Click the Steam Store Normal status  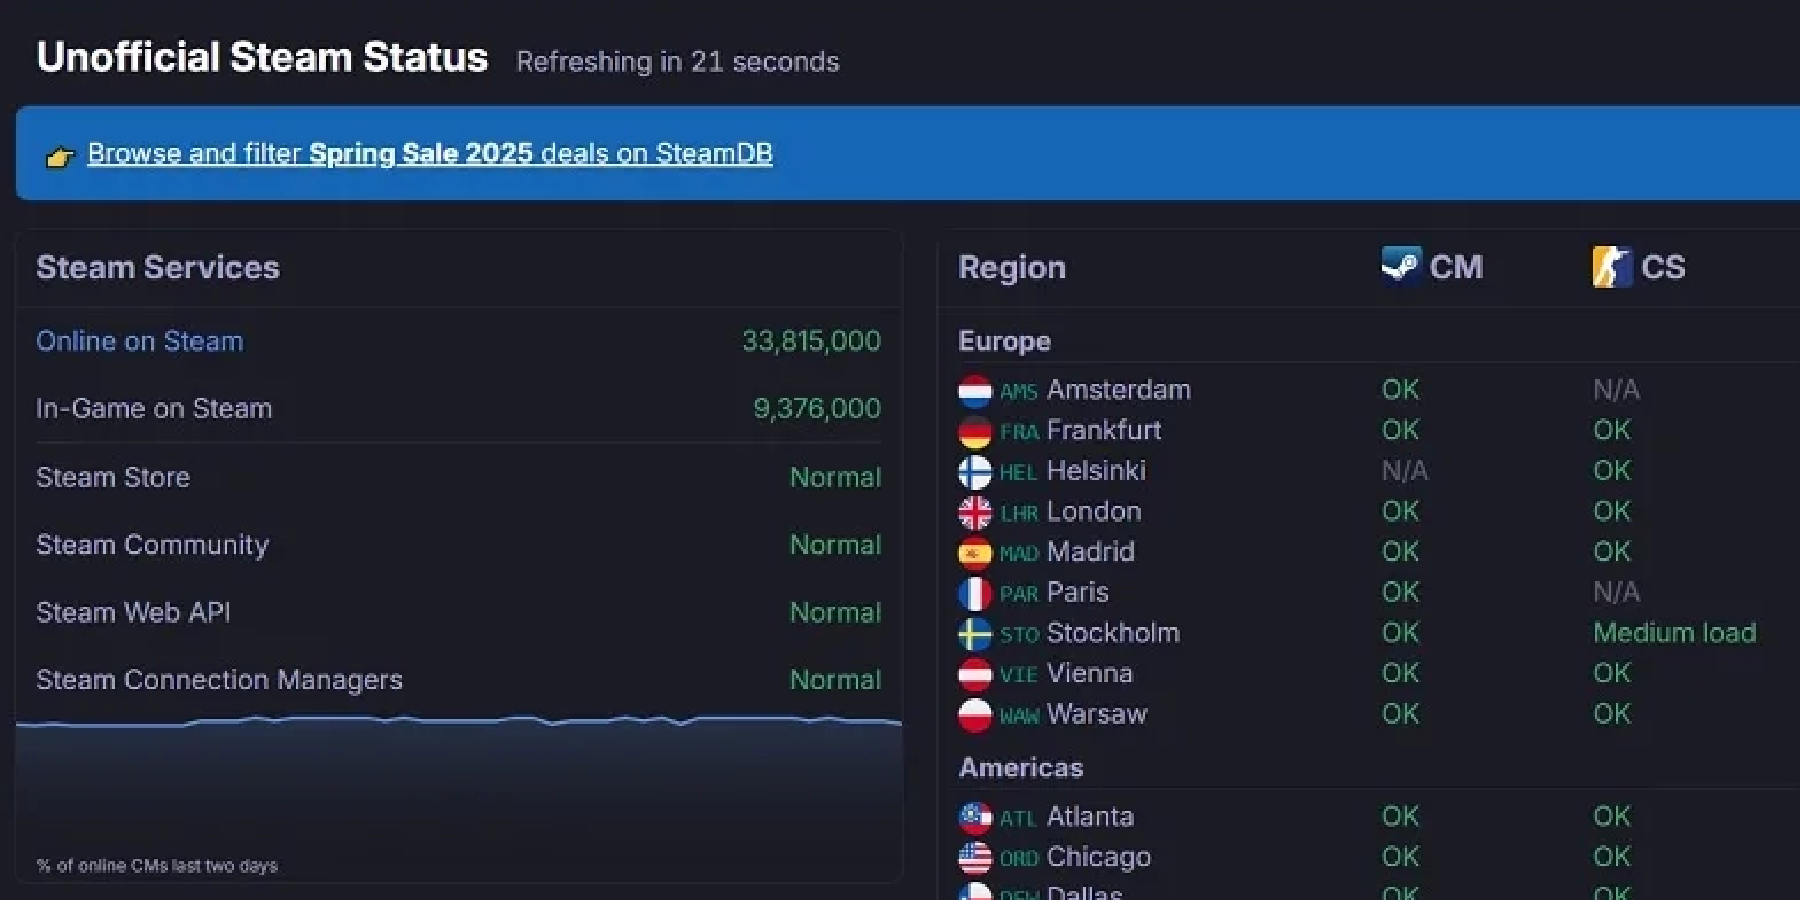click(835, 477)
